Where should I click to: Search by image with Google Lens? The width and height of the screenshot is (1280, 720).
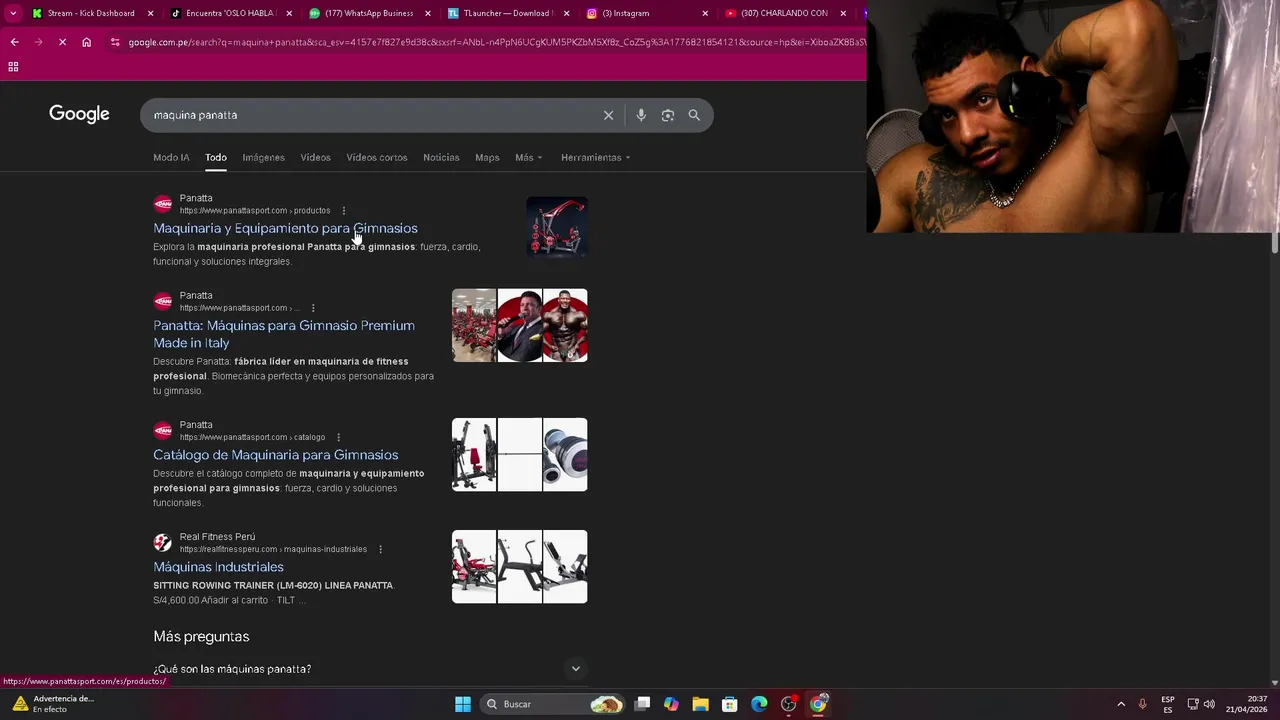(668, 115)
